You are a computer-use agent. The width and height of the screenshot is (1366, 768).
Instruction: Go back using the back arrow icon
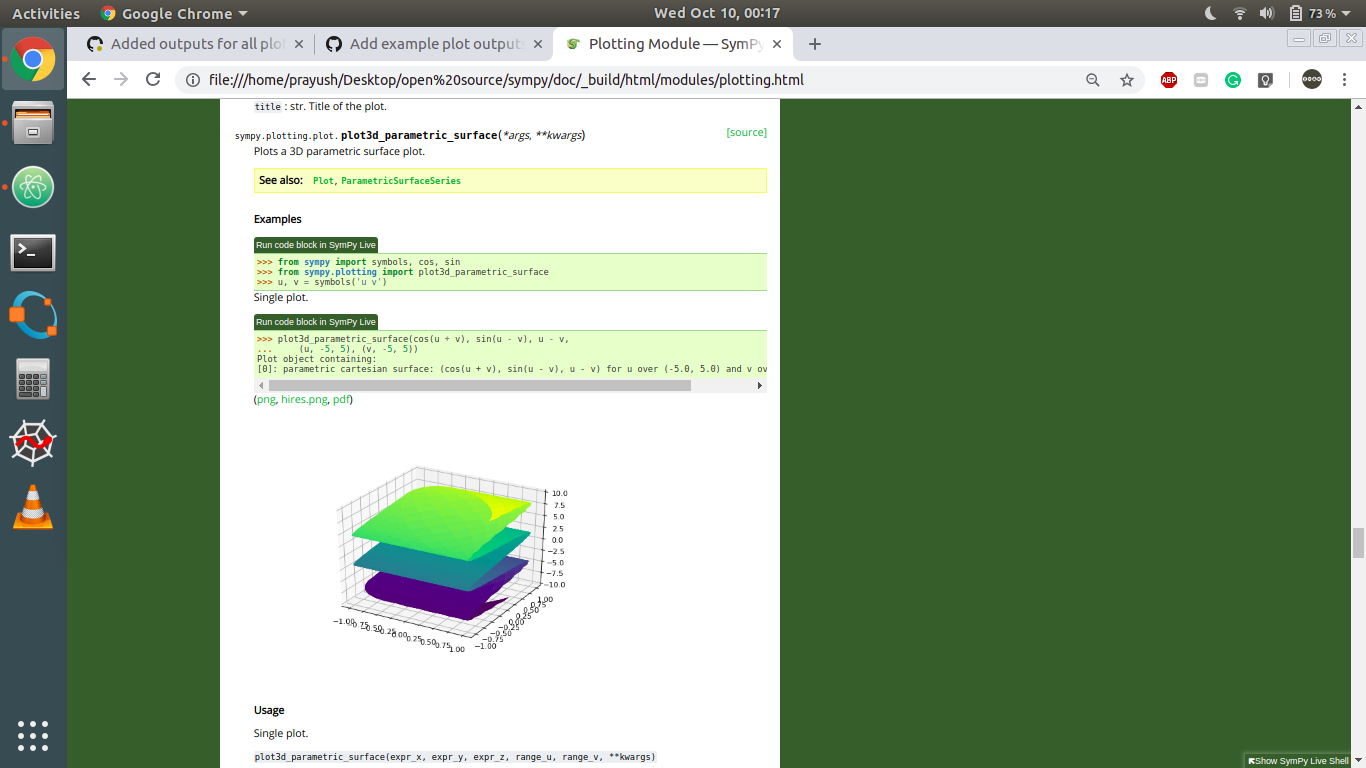pyautogui.click(x=89, y=80)
